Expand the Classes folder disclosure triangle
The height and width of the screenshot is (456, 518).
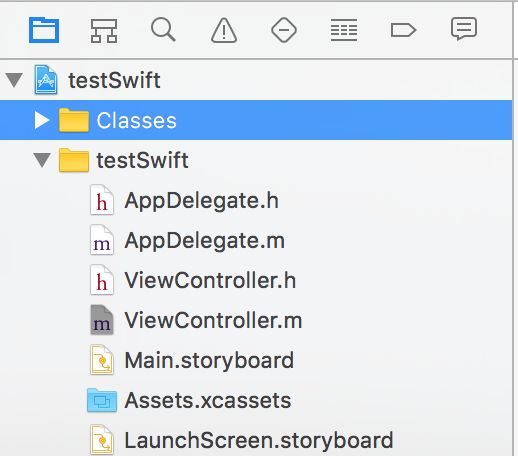coord(42,120)
